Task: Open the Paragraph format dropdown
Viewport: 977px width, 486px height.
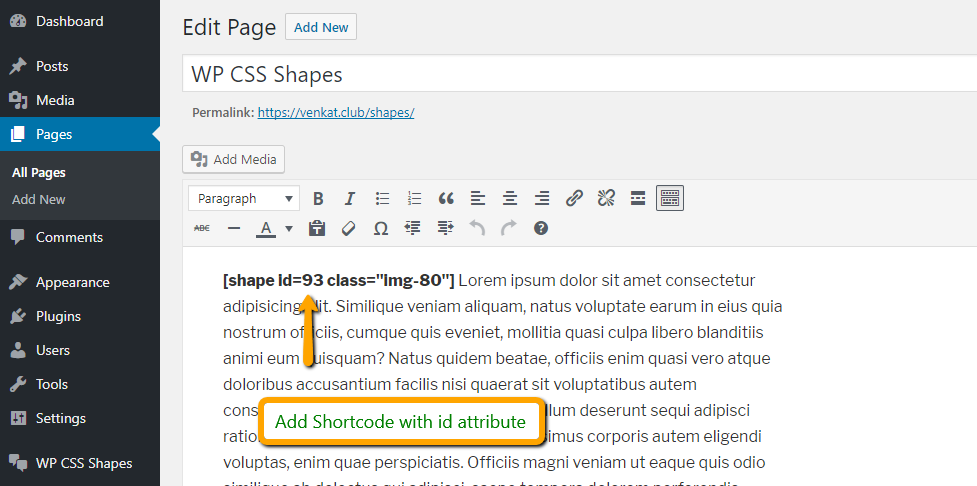Action: [244, 199]
